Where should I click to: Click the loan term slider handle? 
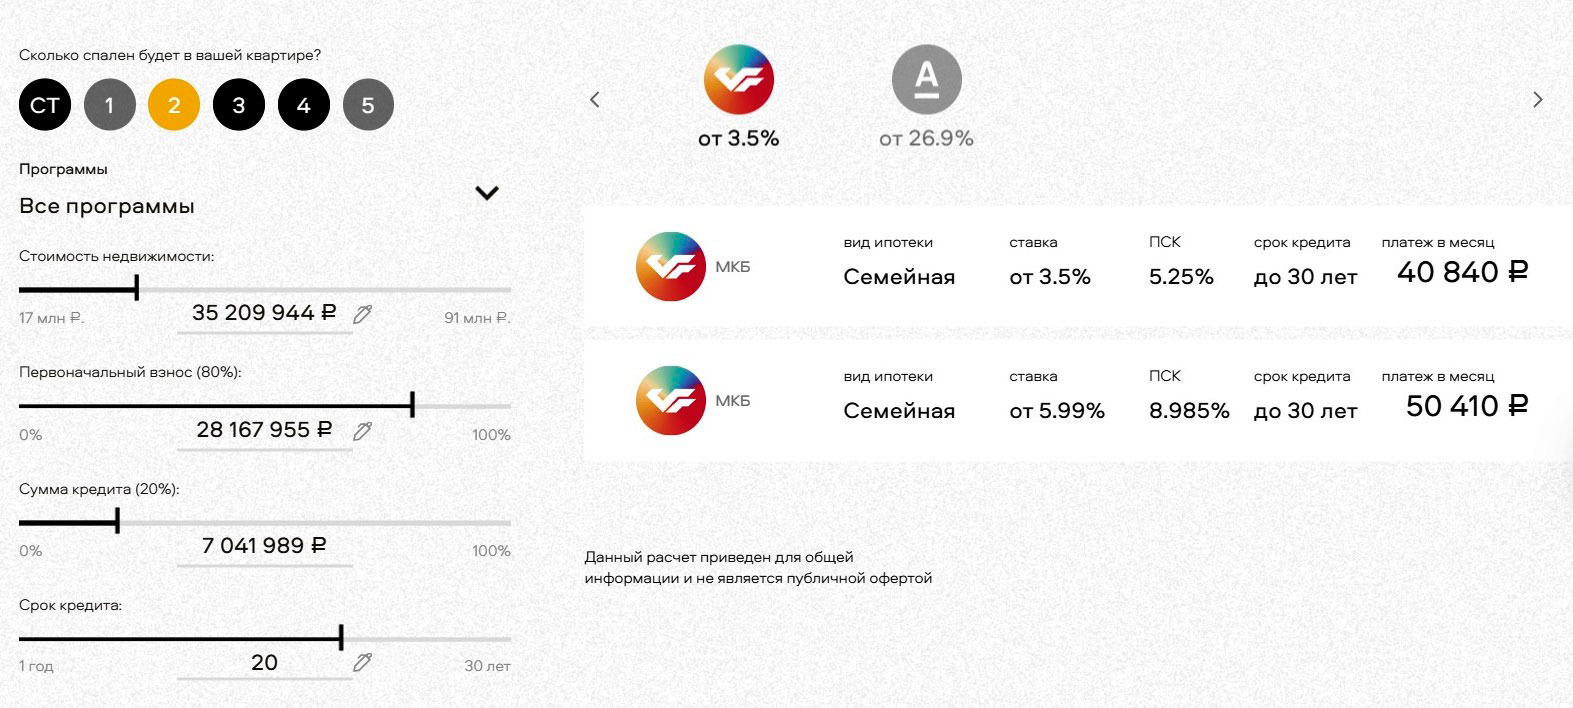(x=341, y=637)
